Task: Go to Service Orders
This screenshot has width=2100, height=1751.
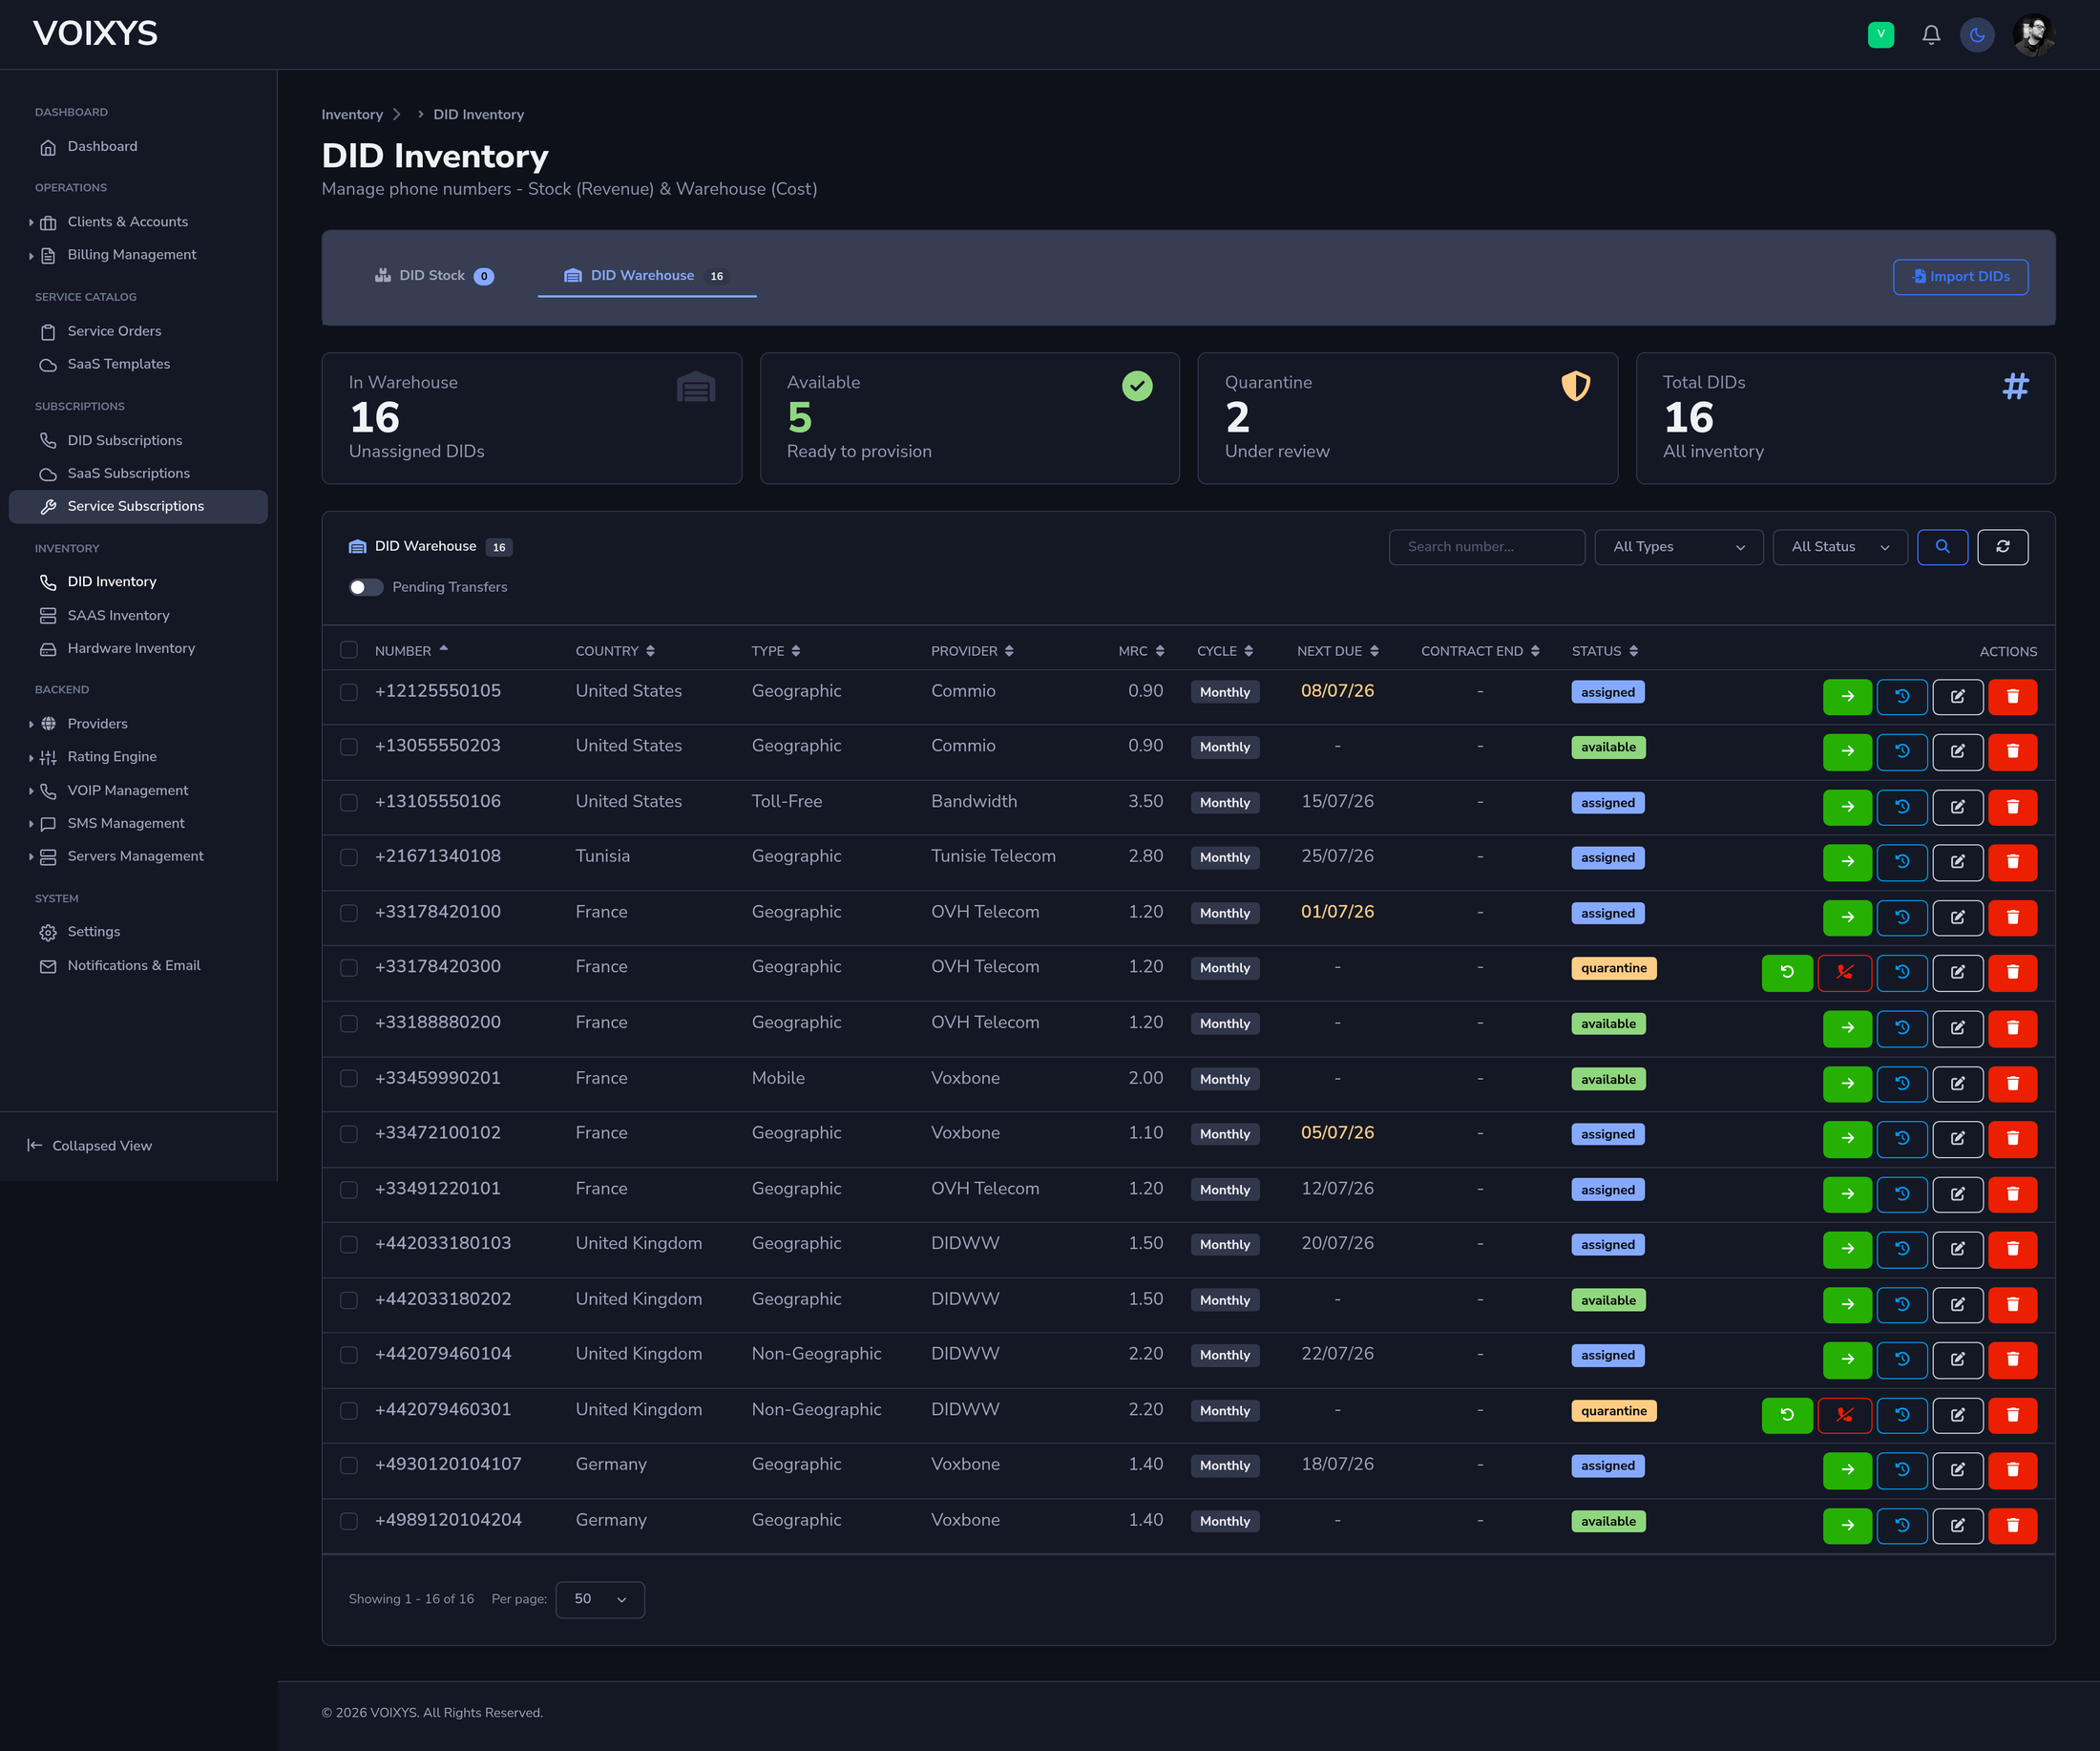Action: tap(114, 332)
